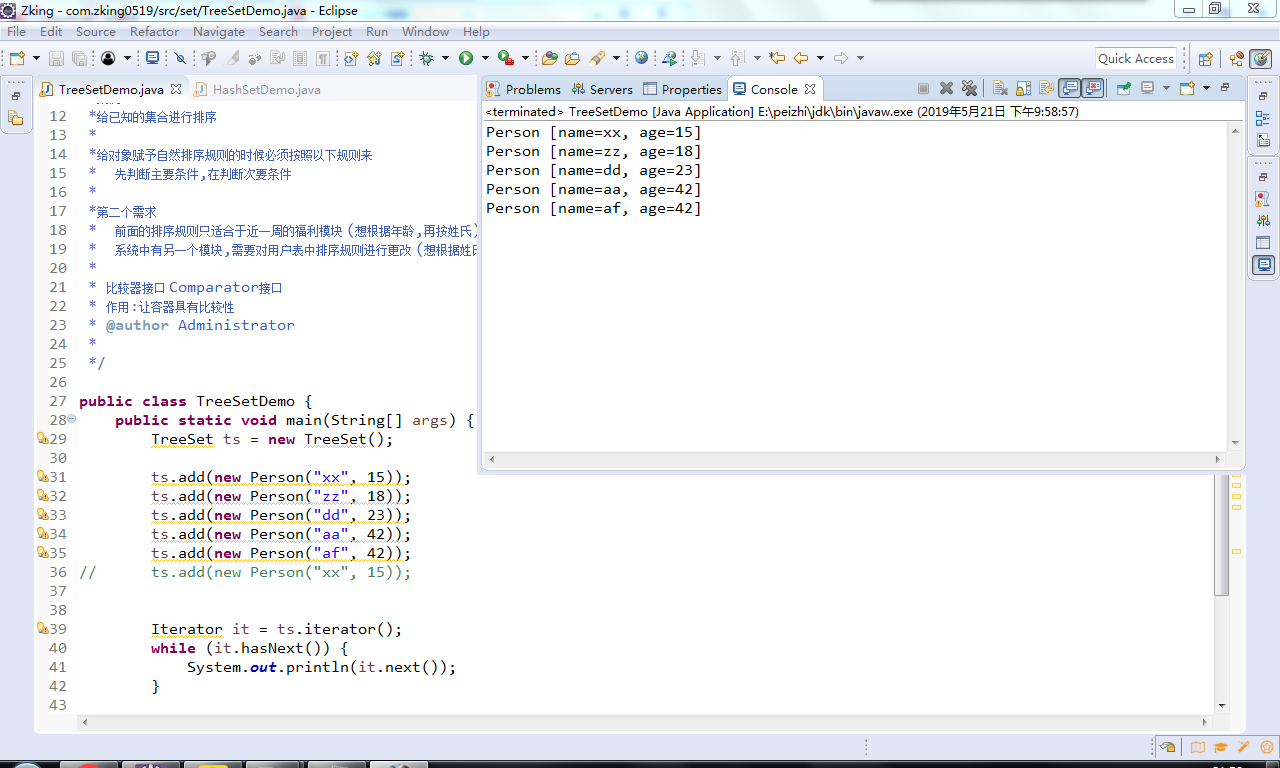Open the Search dropdown arrow
The height and width of the screenshot is (768, 1280).
616,58
